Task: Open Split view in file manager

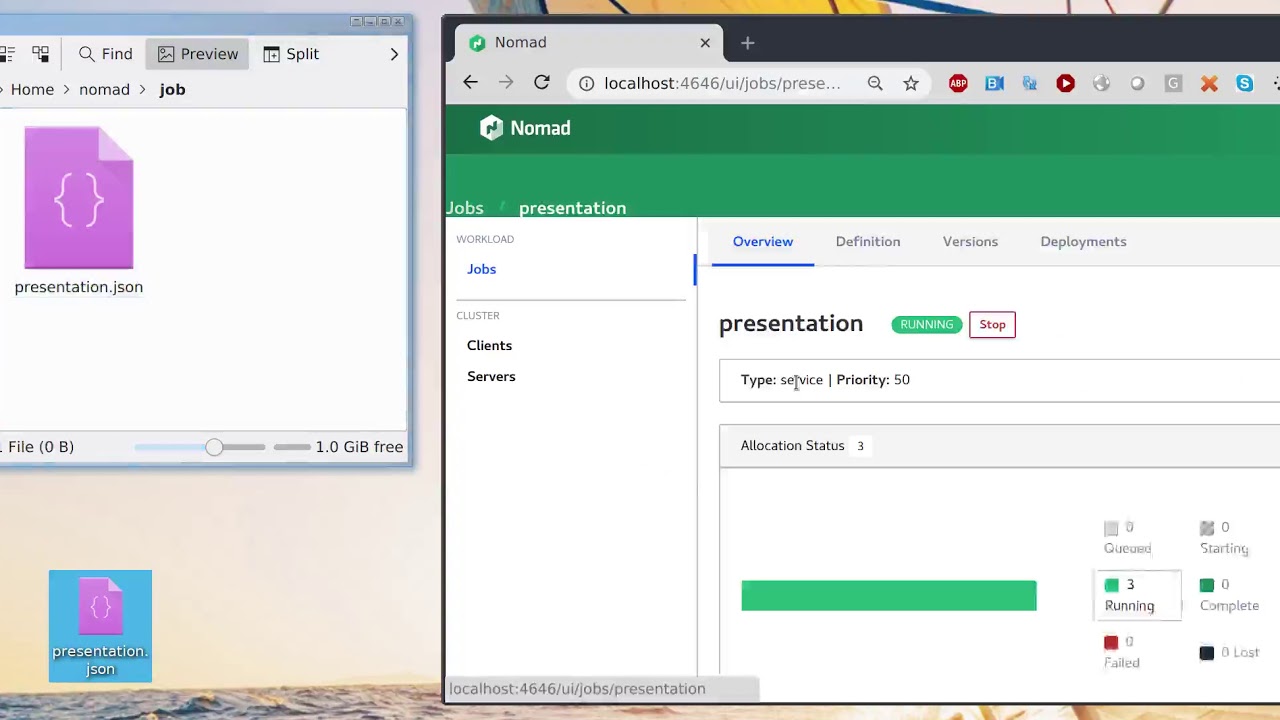Action: tap(291, 54)
